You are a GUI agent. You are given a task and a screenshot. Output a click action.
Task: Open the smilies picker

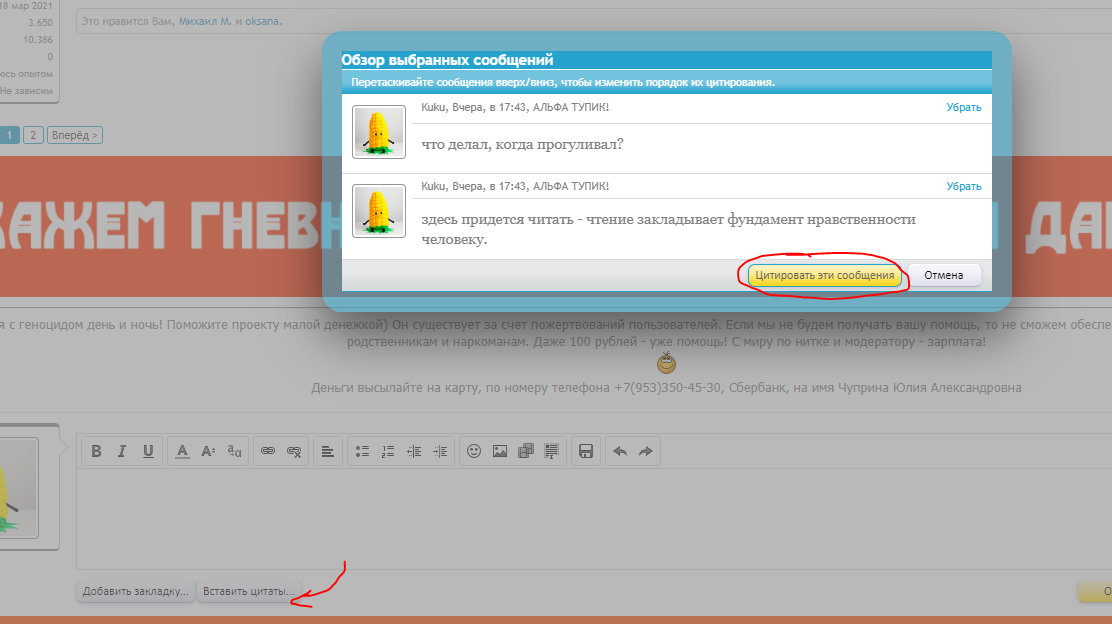(474, 451)
